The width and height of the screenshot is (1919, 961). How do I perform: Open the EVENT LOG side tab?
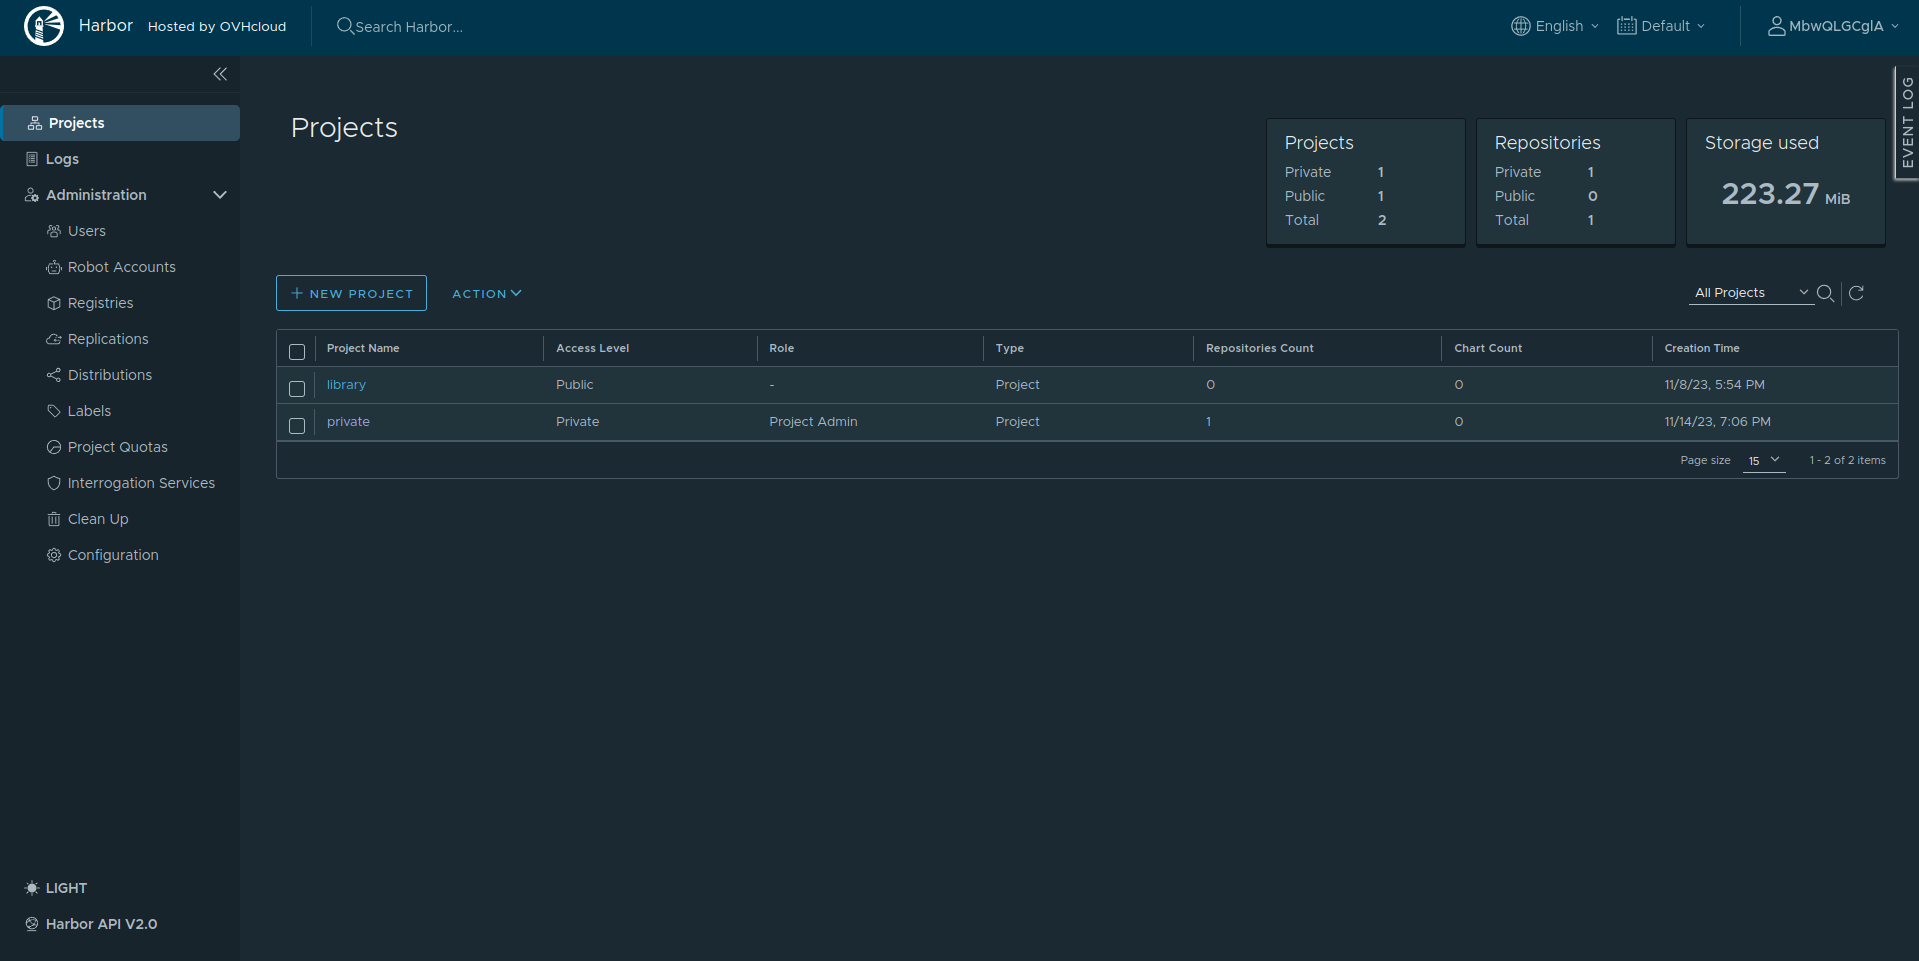point(1906,122)
